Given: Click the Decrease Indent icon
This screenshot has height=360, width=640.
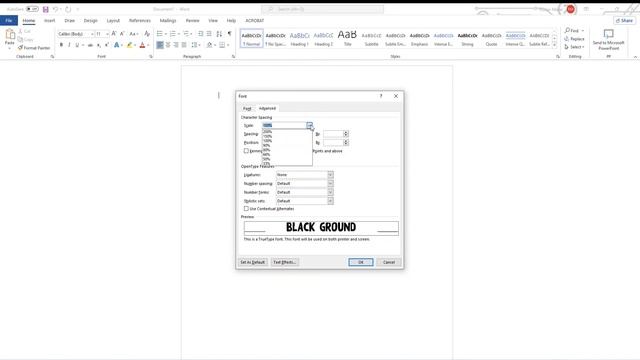Looking at the screenshot, I should point(200,33).
